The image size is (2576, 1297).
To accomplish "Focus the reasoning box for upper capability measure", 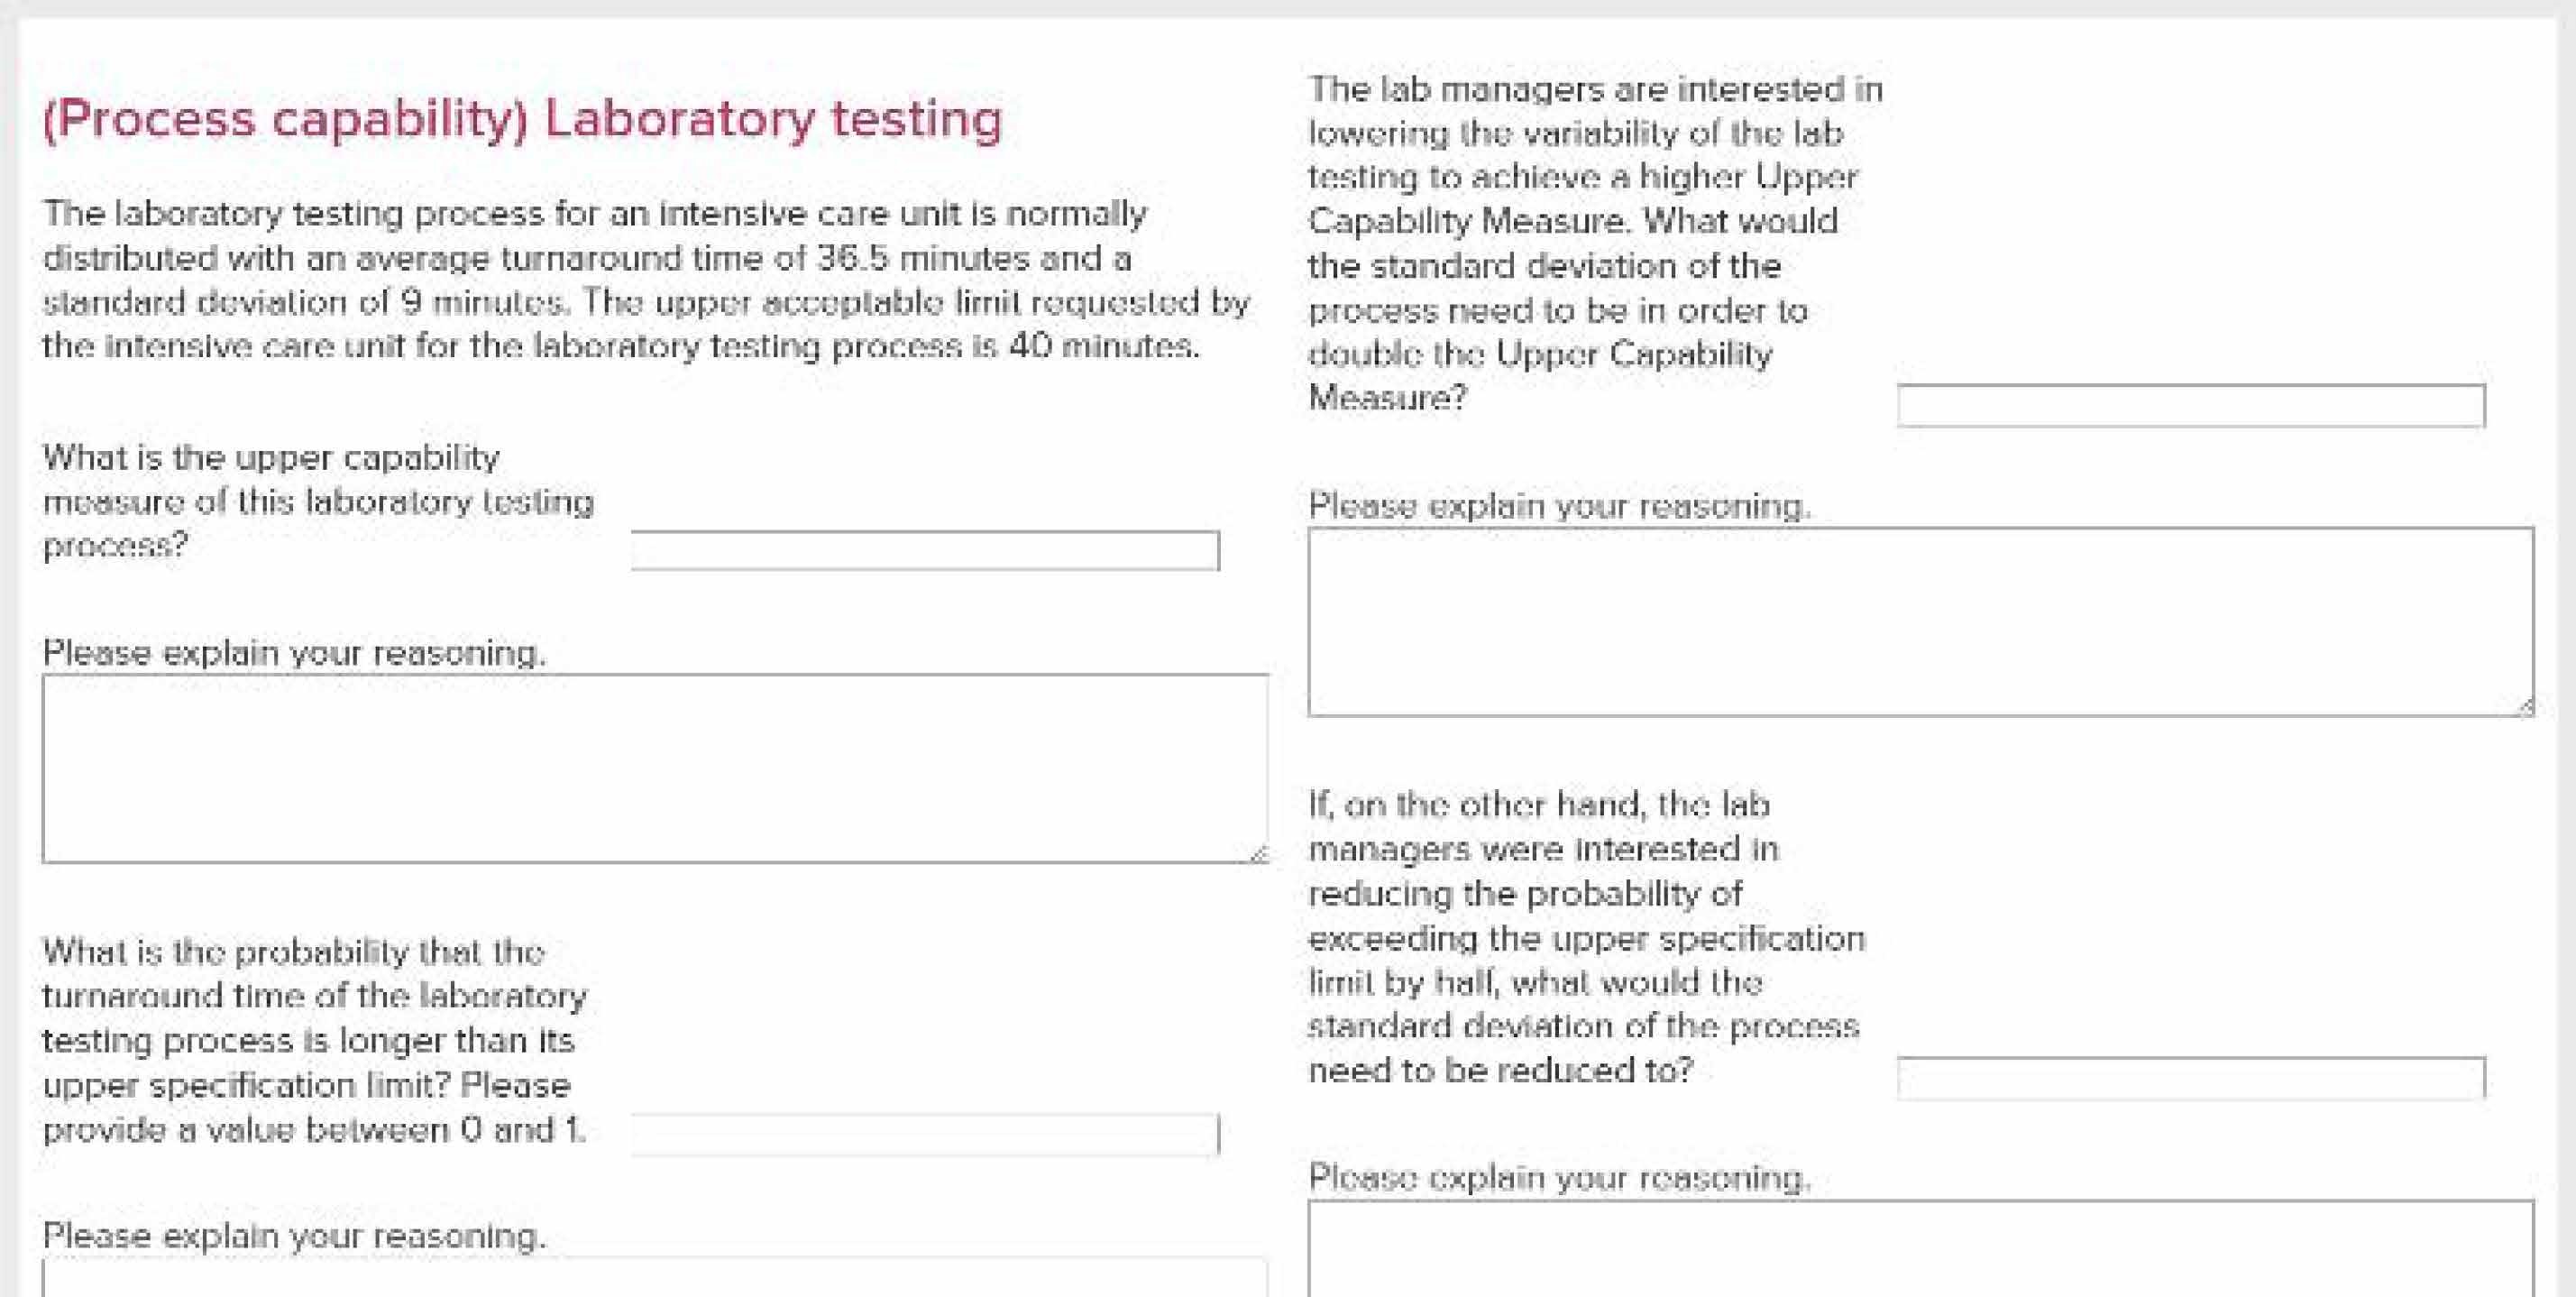I will 655,768.
